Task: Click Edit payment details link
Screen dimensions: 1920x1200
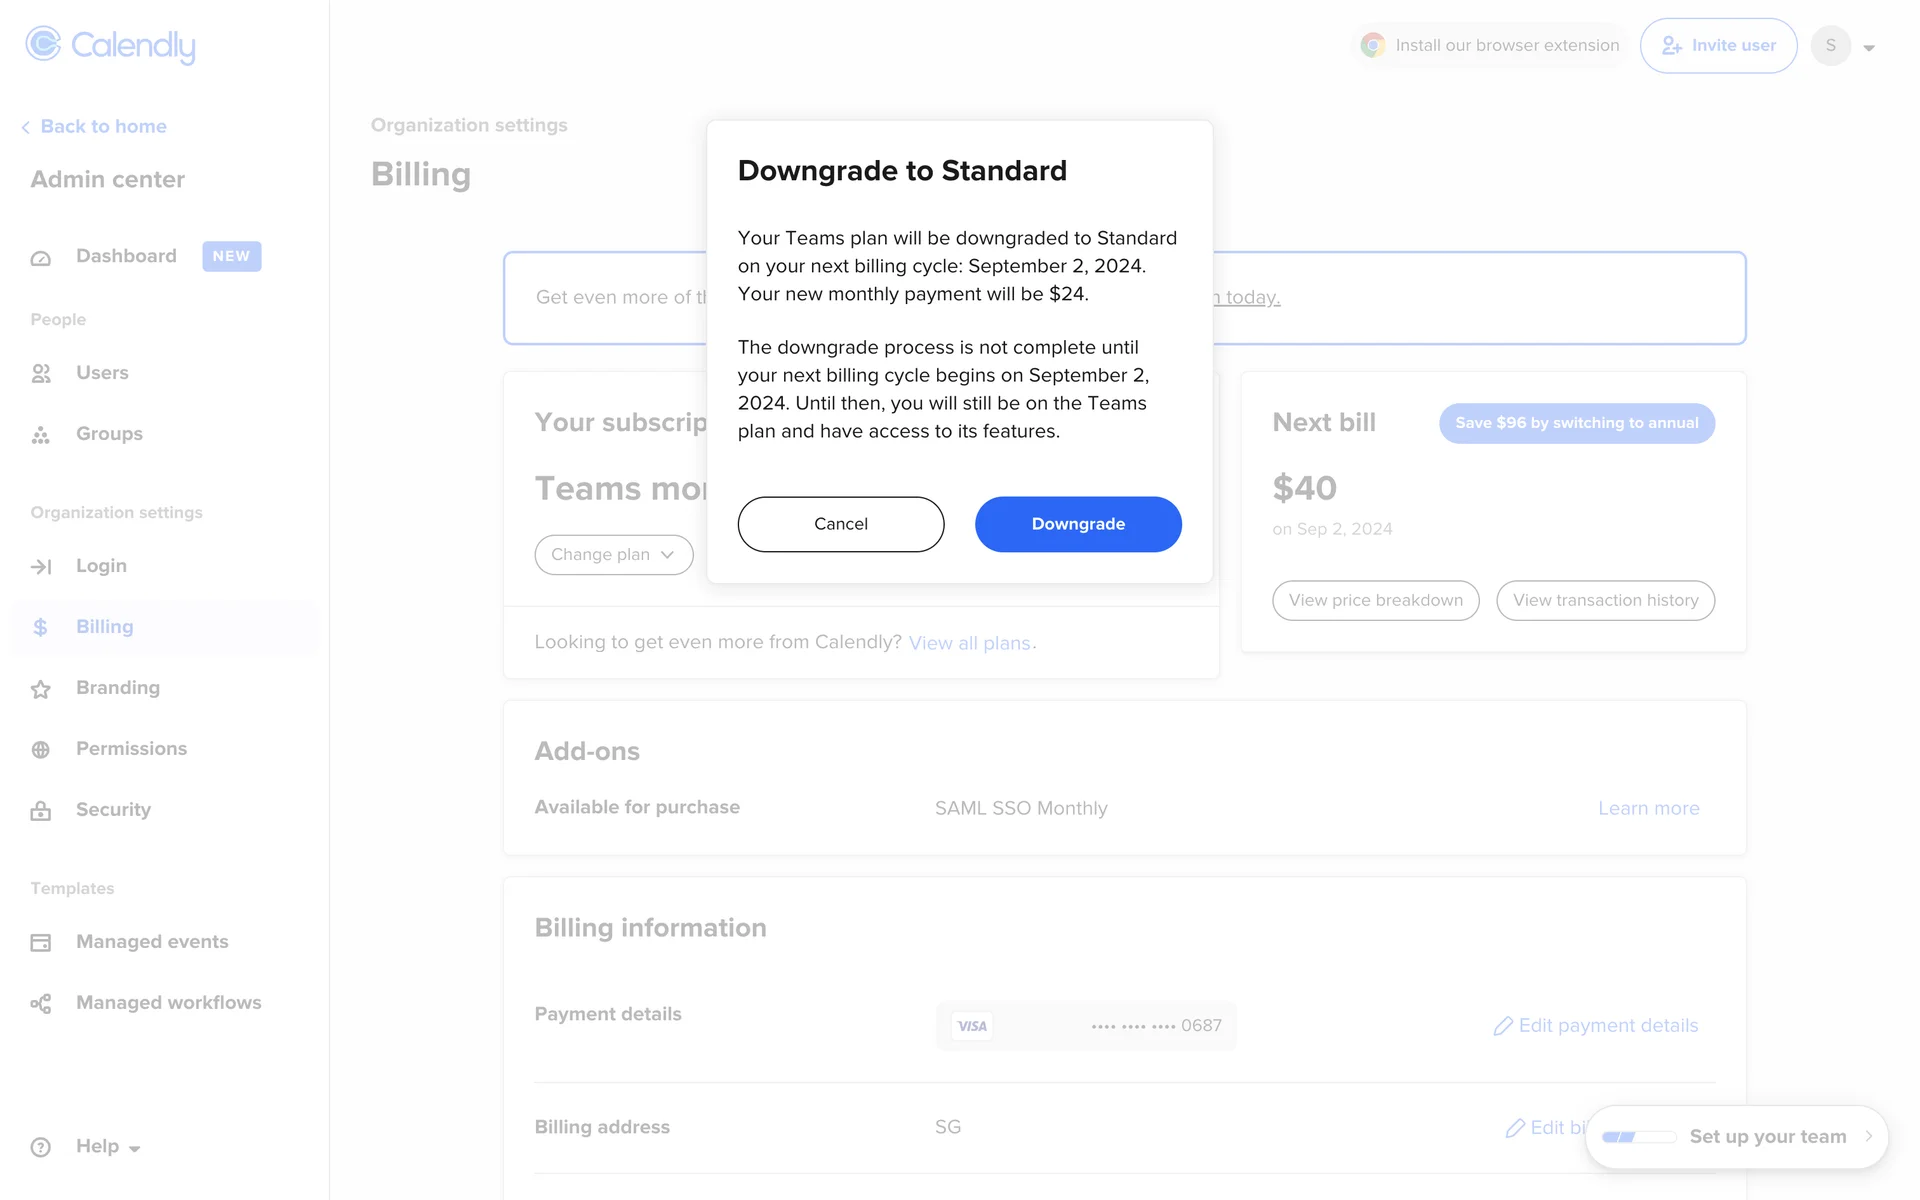Action: pyautogui.click(x=1596, y=1026)
